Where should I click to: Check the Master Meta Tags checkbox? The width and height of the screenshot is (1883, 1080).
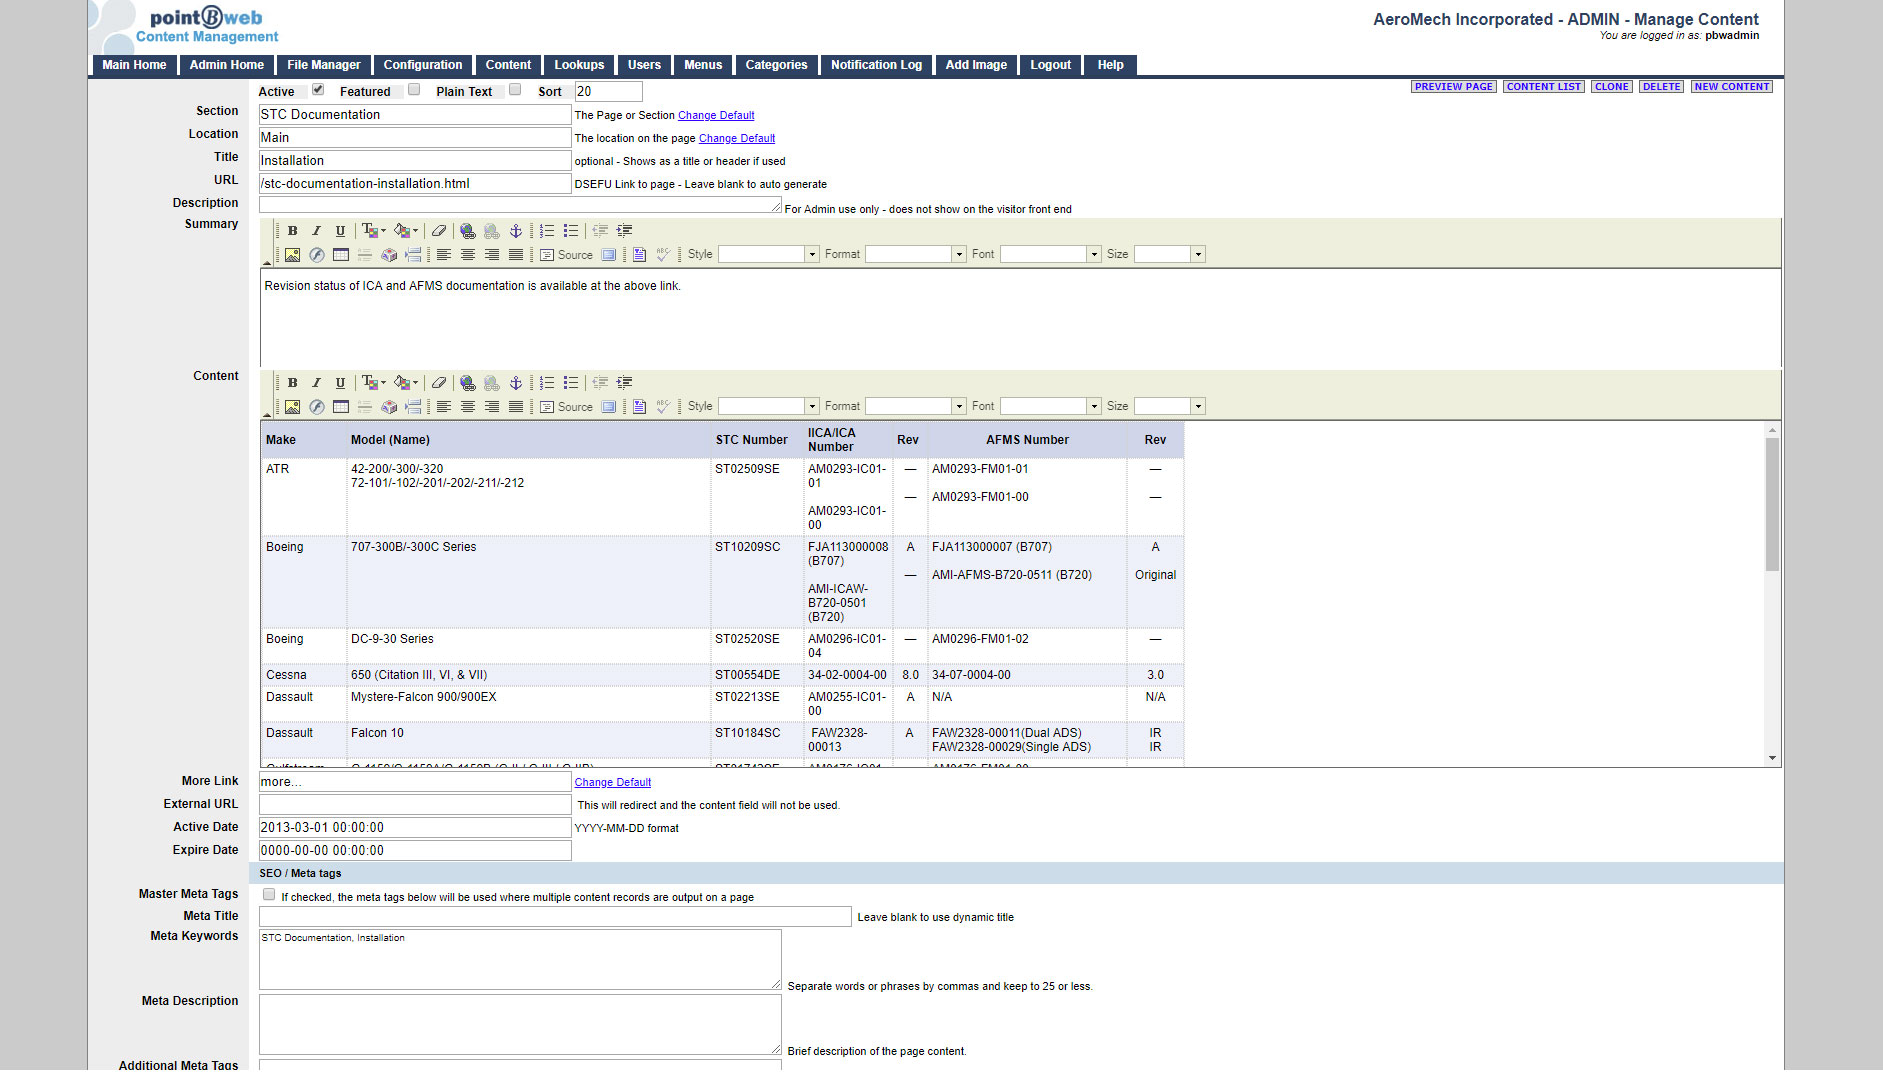coord(269,895)
